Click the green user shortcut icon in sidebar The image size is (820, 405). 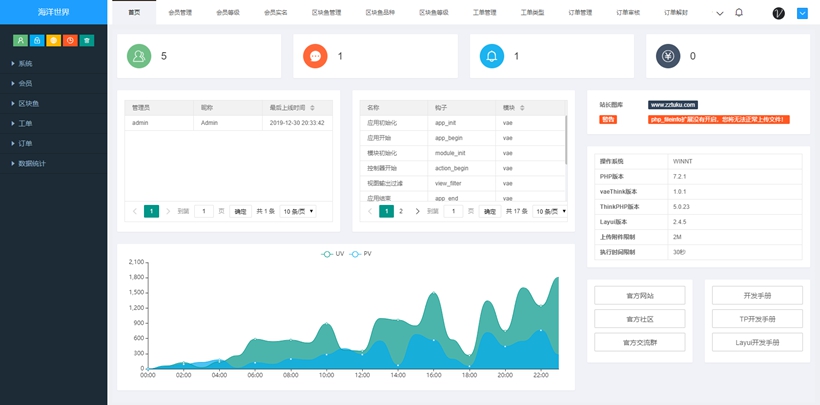coord(20,41)
